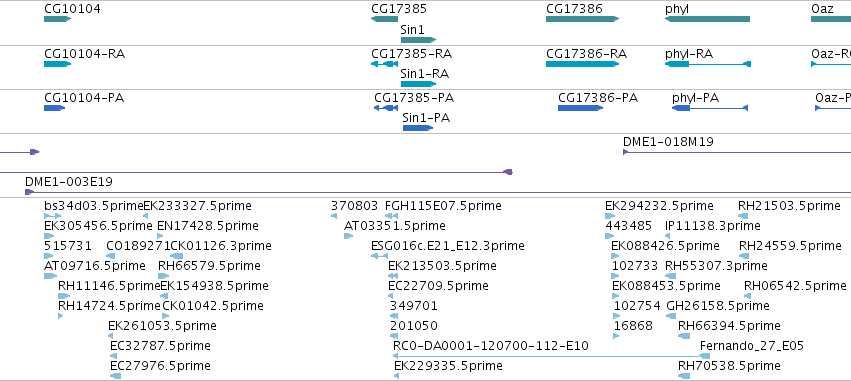Viewport: 851px width, 381px height.
Task: Select the CG10104 gene arrow glyph
Action: click(58, 19)
